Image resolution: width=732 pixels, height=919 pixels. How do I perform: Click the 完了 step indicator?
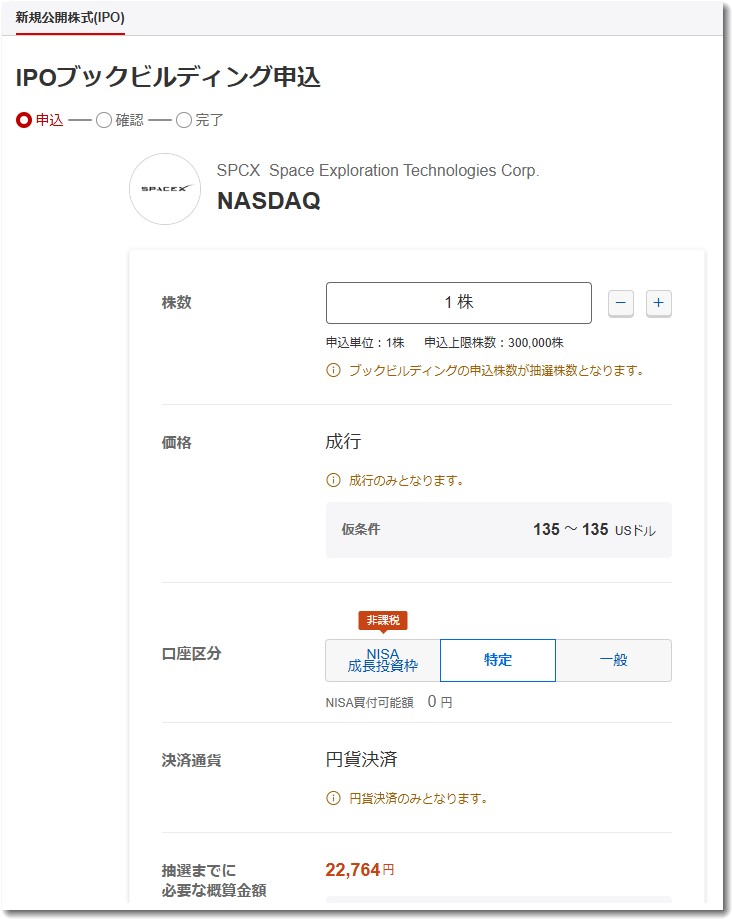(200, 120)
